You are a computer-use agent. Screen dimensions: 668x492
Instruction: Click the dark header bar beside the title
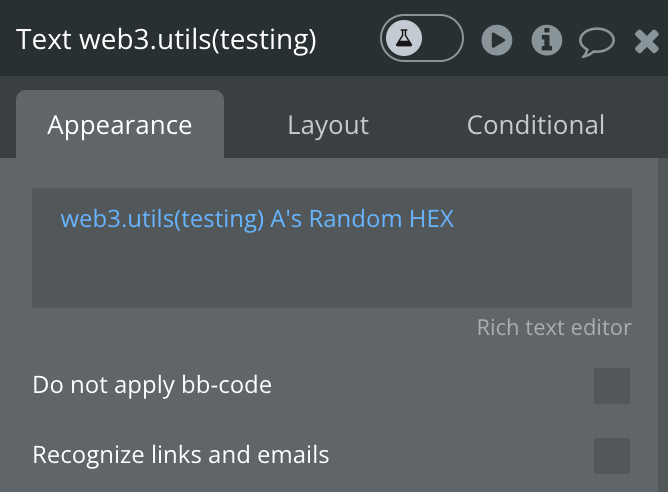(348, 38)
